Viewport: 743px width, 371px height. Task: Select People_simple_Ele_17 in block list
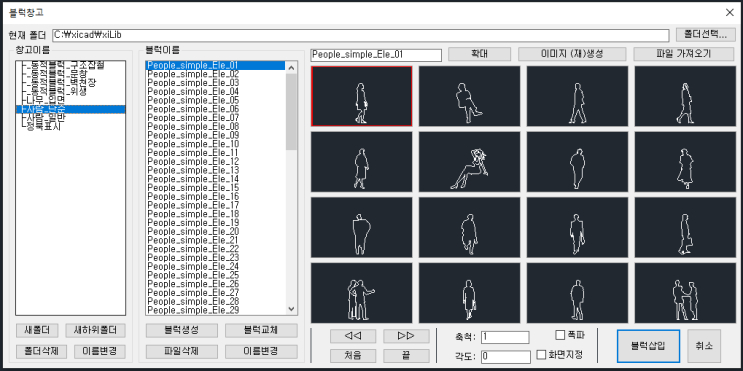point(216,205)
